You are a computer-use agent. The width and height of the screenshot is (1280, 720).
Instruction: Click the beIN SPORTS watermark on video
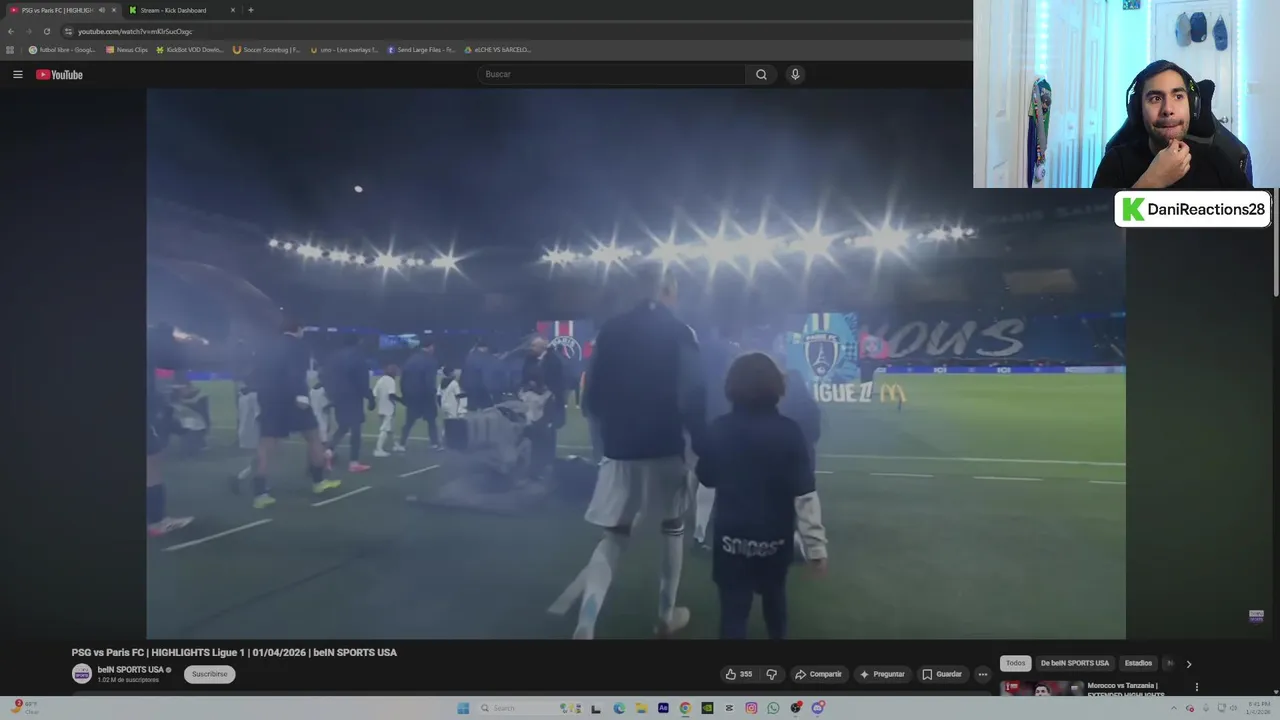click(x=1256, y=616)
